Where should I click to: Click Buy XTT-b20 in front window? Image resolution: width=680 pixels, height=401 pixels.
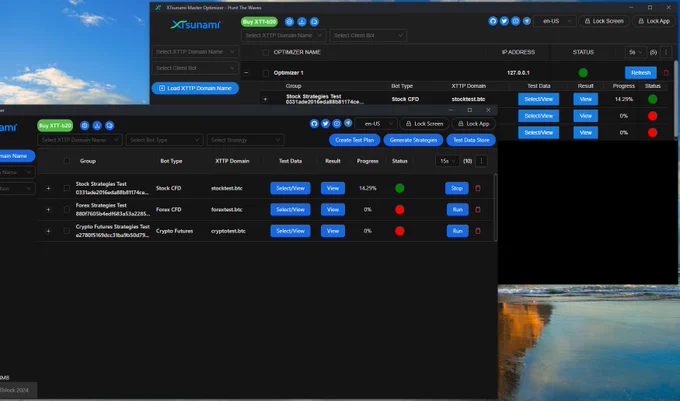tap(55, 125)
